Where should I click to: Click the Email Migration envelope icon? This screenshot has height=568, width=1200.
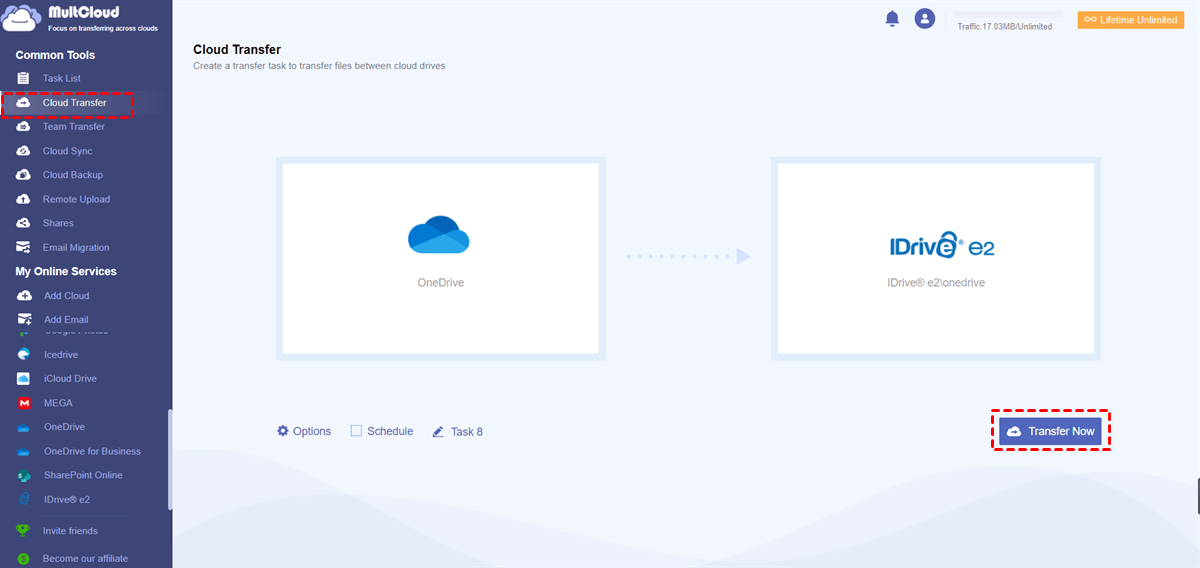[23, 247]
